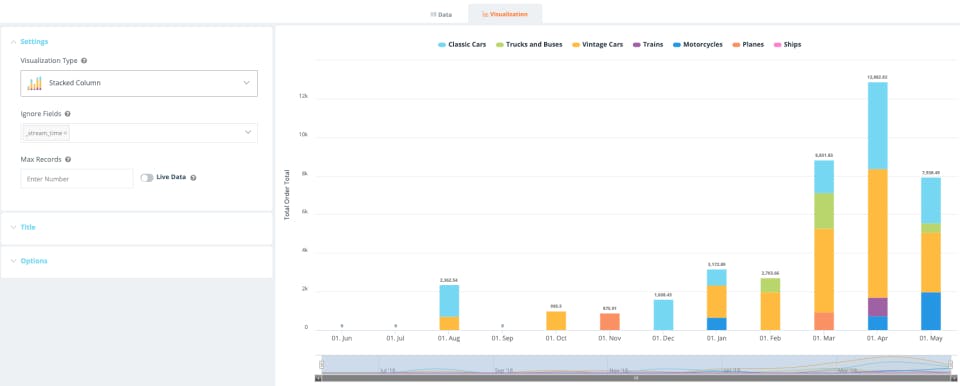The height and width of the screenshot is (386, 960).
Task: Click the help icon beside Visualization Type
Action: tap(84, 61)
